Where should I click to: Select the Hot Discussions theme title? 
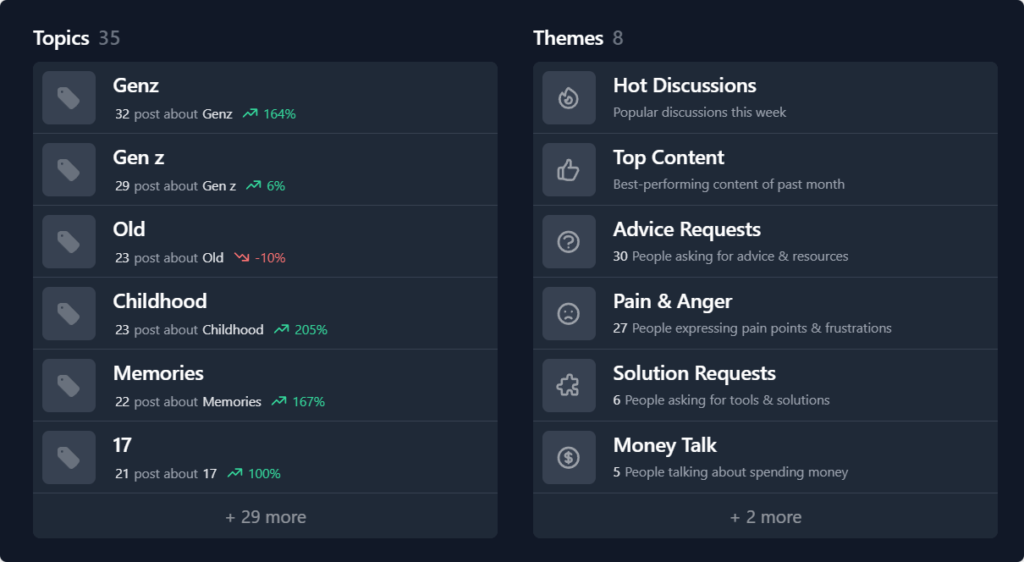pyautogui.click(x=684, y=86)
